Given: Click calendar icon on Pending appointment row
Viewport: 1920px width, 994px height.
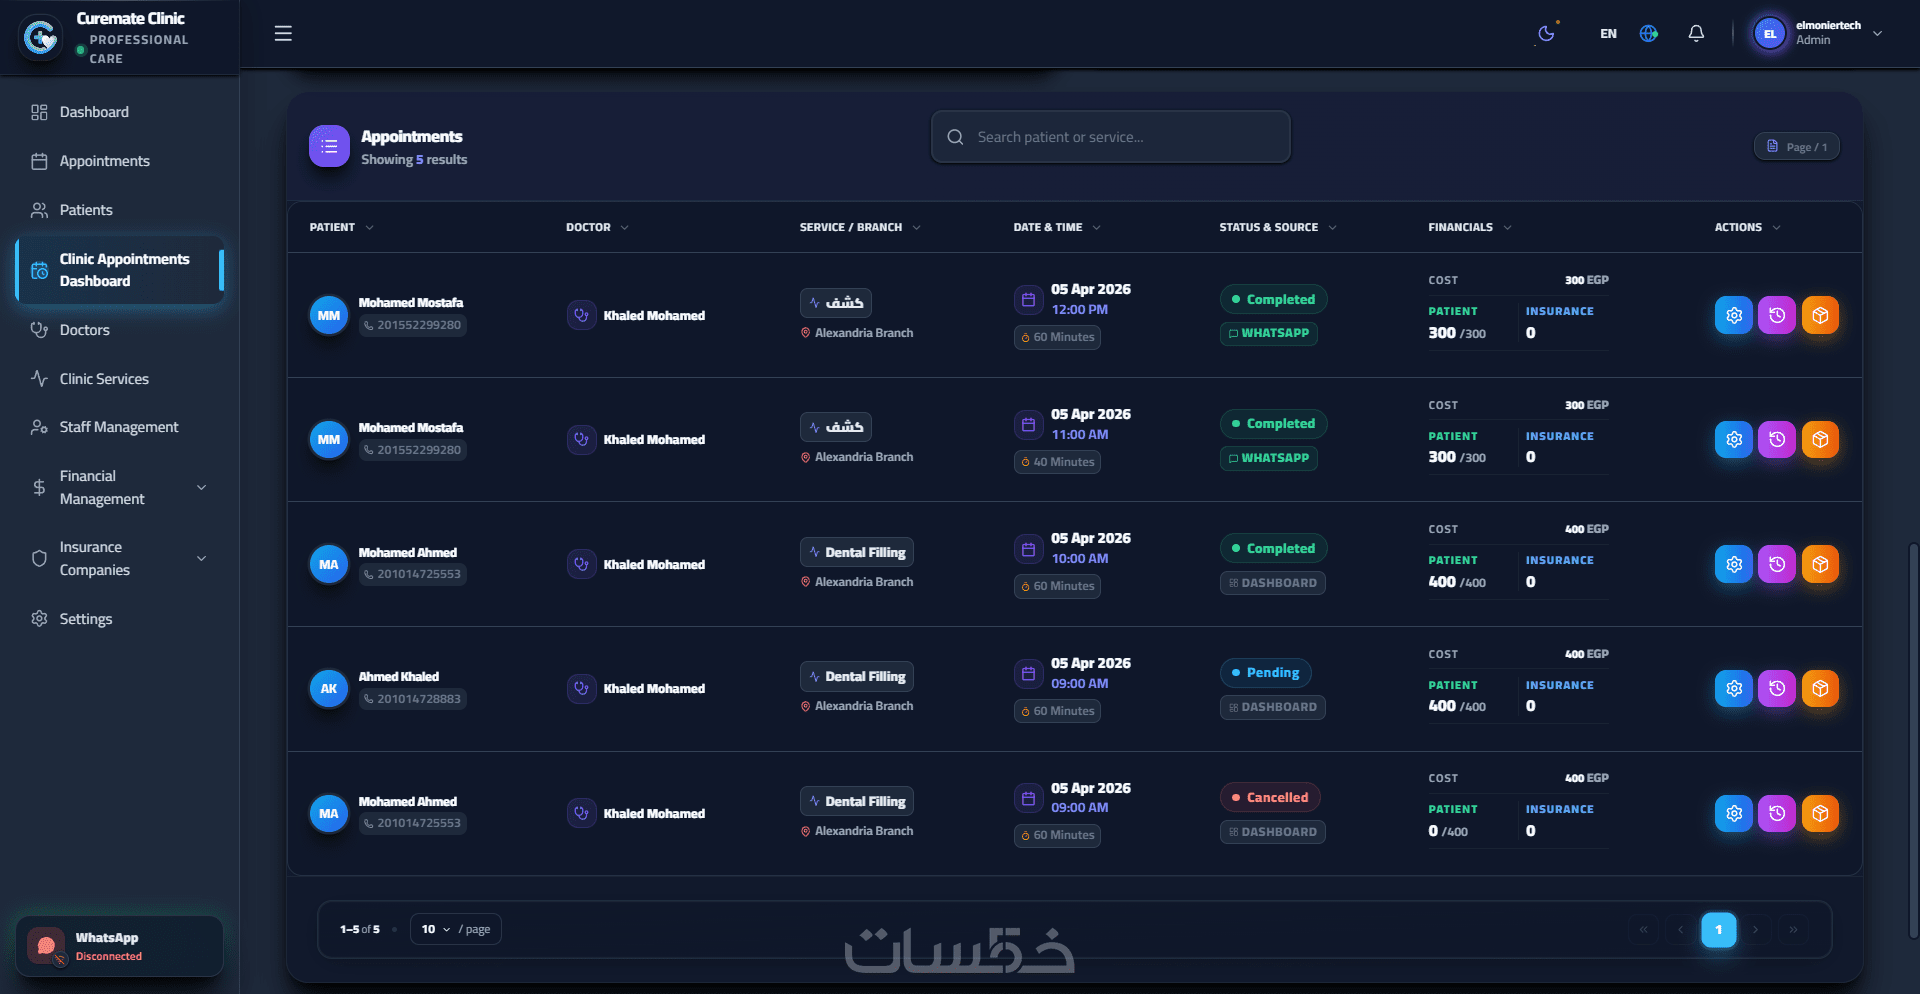Looking at the screenshot, I should [x=1028, y=674].
